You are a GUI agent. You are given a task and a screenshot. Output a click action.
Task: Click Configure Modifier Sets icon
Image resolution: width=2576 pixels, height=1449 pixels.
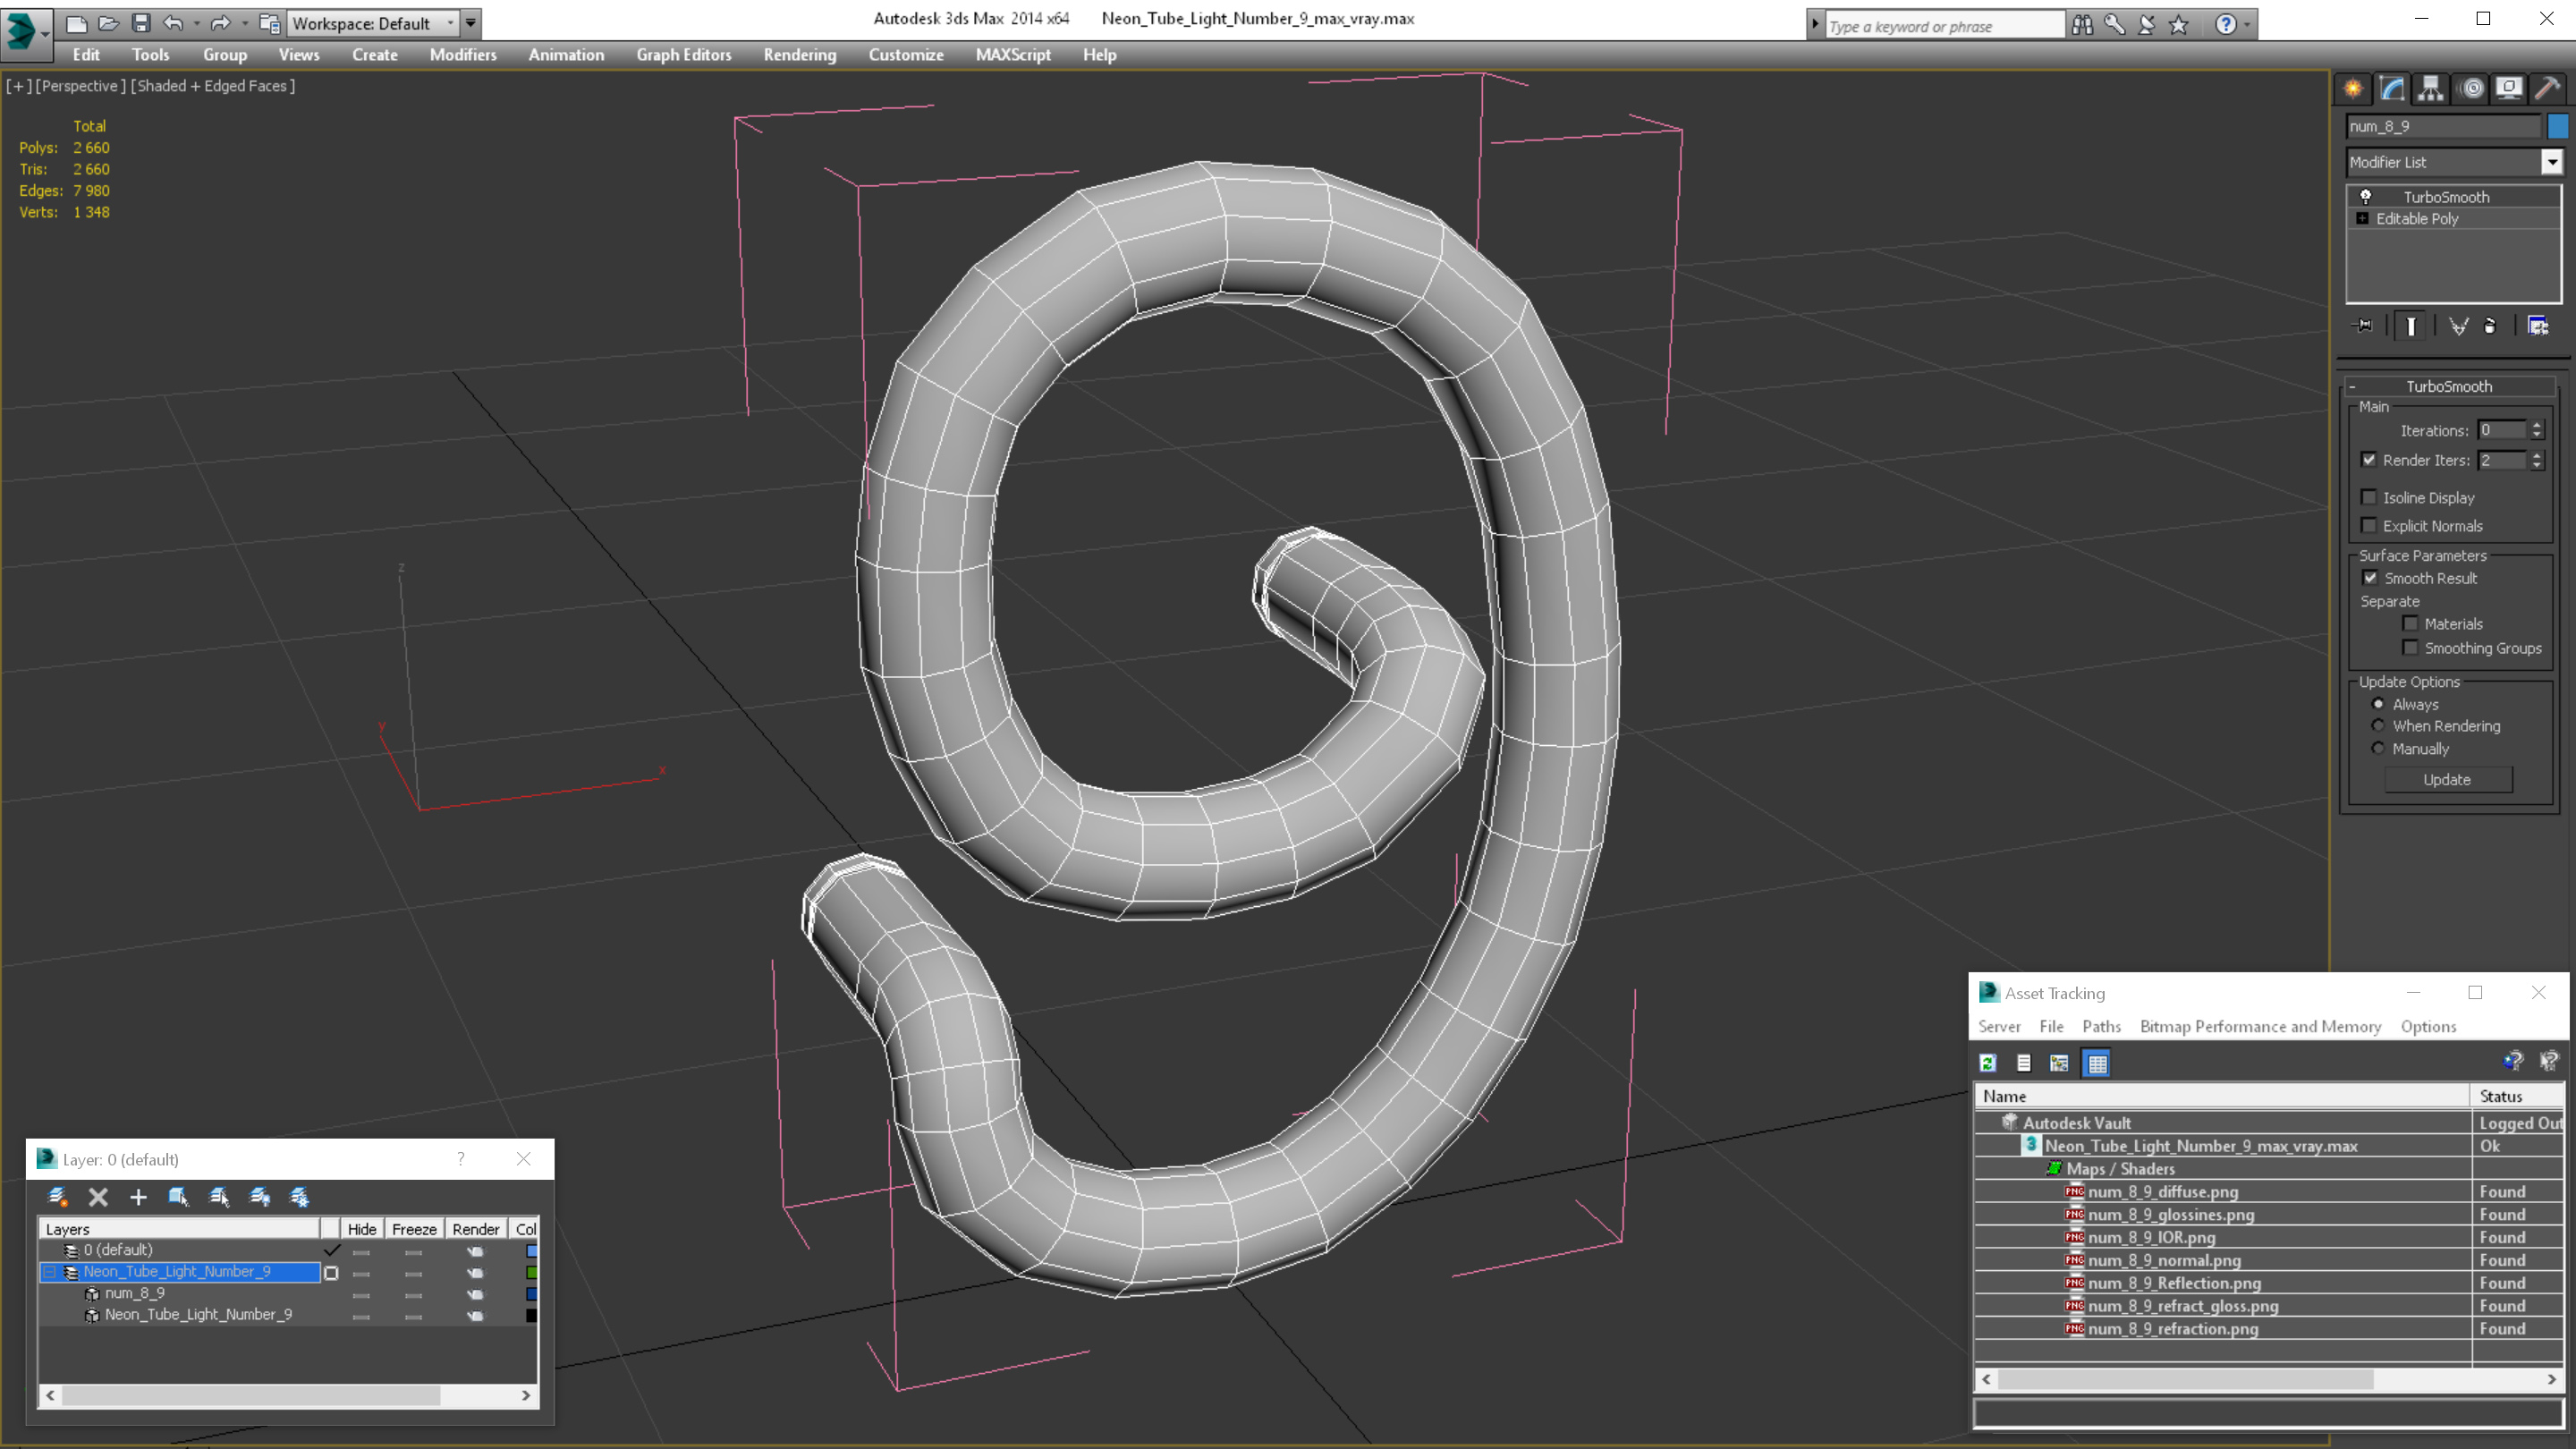(x=2538, y=326)
